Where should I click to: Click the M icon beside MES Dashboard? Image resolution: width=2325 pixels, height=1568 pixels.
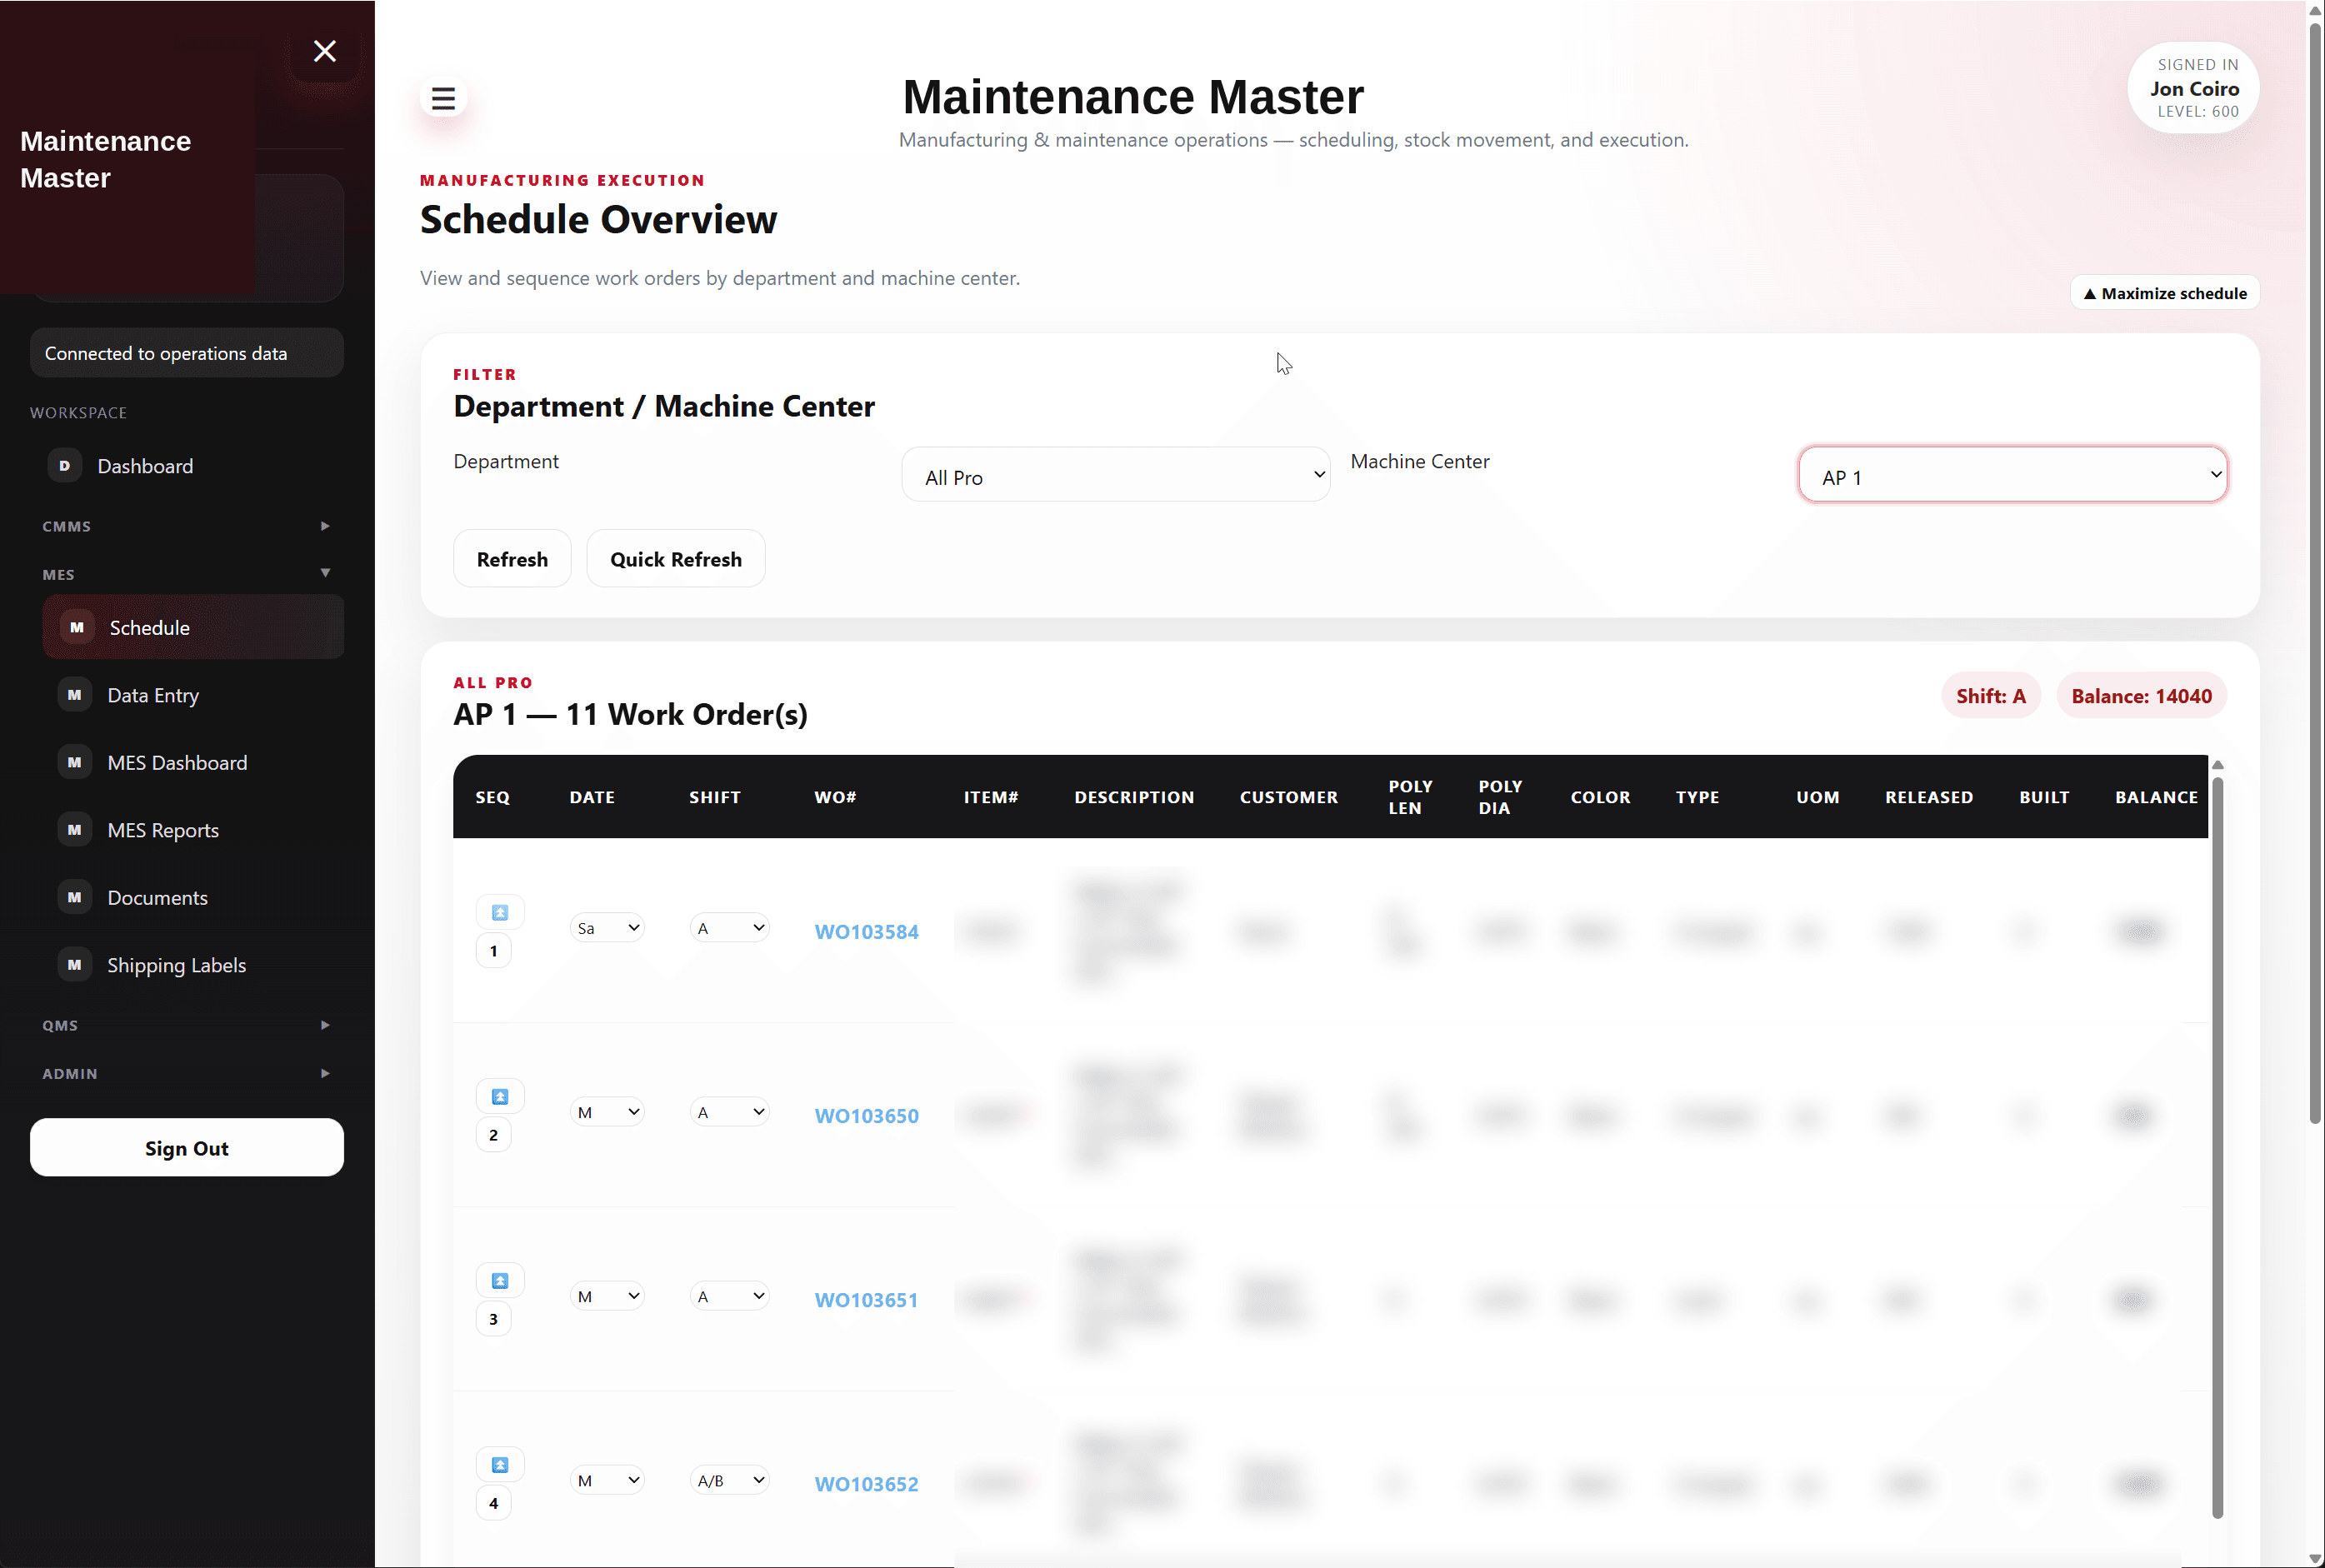pos(75,763)
